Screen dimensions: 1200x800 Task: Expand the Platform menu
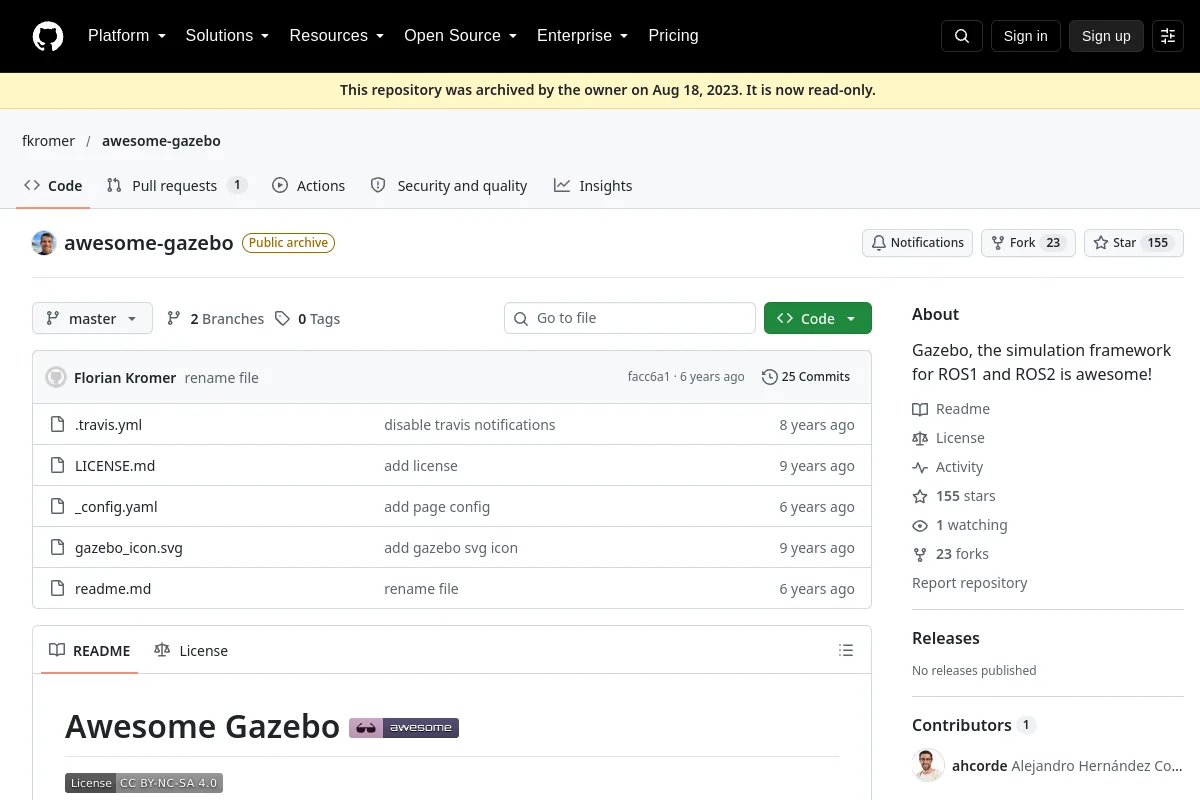coord(127,36)
